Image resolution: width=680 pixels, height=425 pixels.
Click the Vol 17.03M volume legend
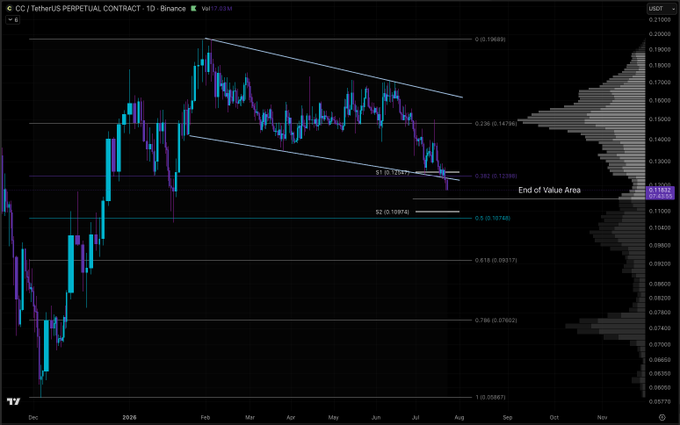217,8
